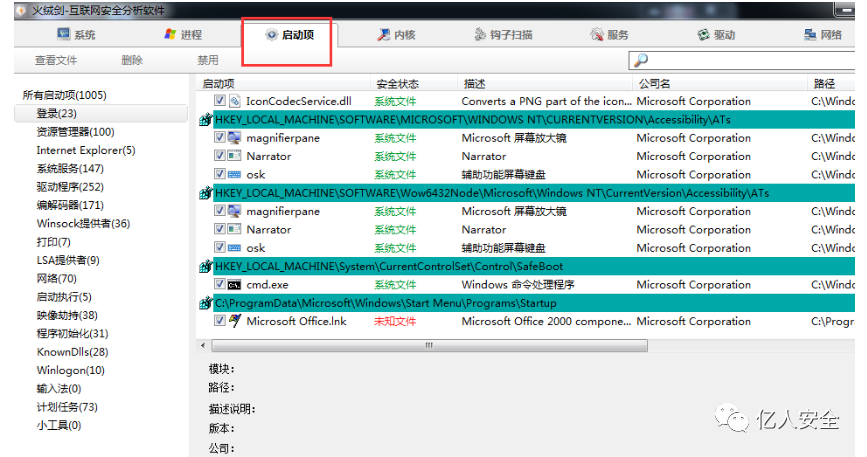Click the 系统 tab monitor icon

point(64,34)
